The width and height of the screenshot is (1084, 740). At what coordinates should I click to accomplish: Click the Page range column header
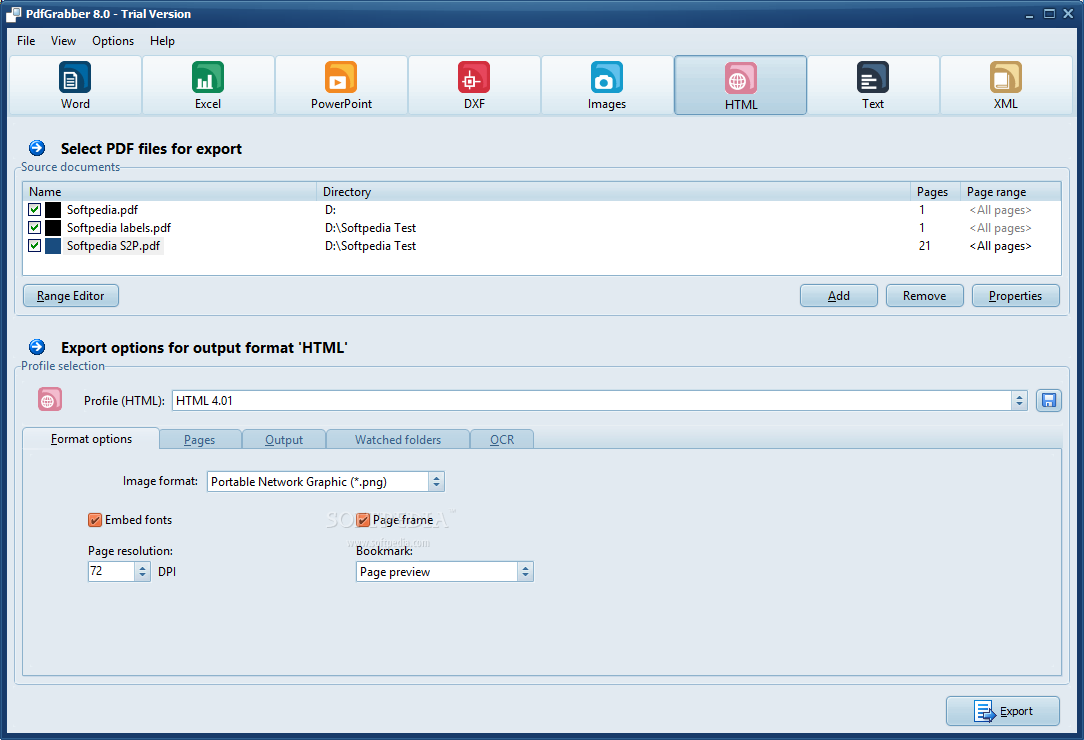1011,192
